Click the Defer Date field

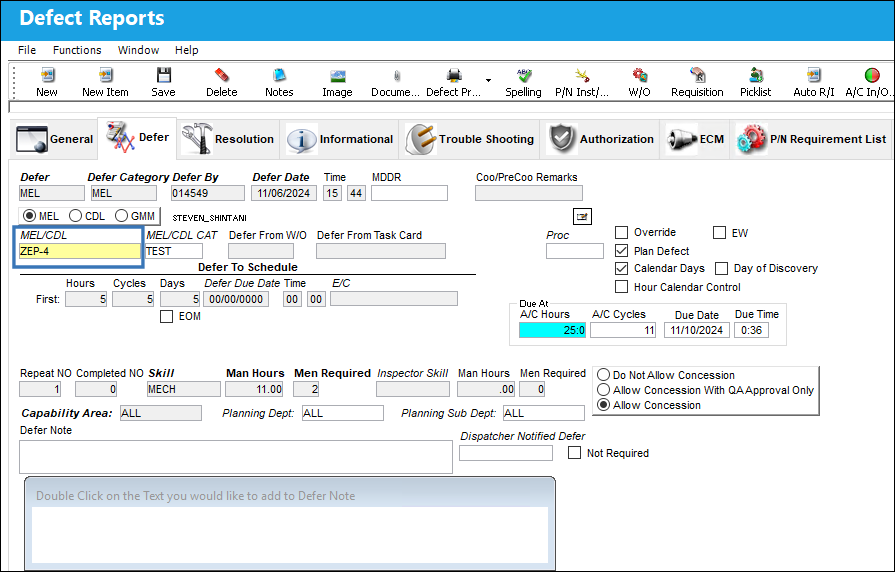tap(284, 194)
